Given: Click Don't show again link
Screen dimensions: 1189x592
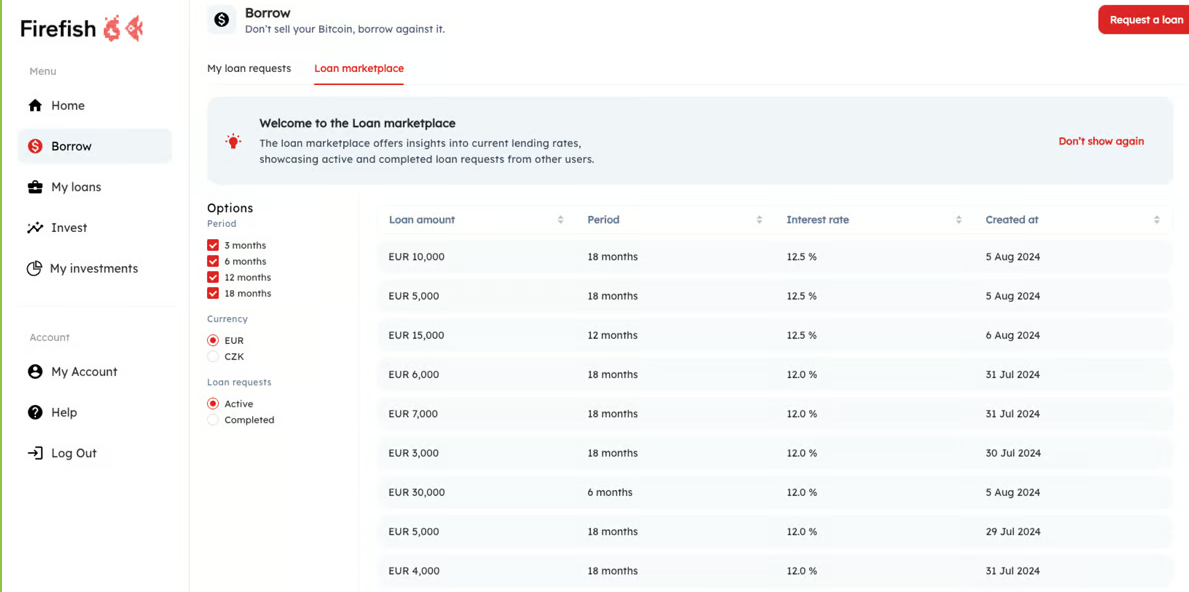Looking at the screenshot, I should tap(1101, 141).
